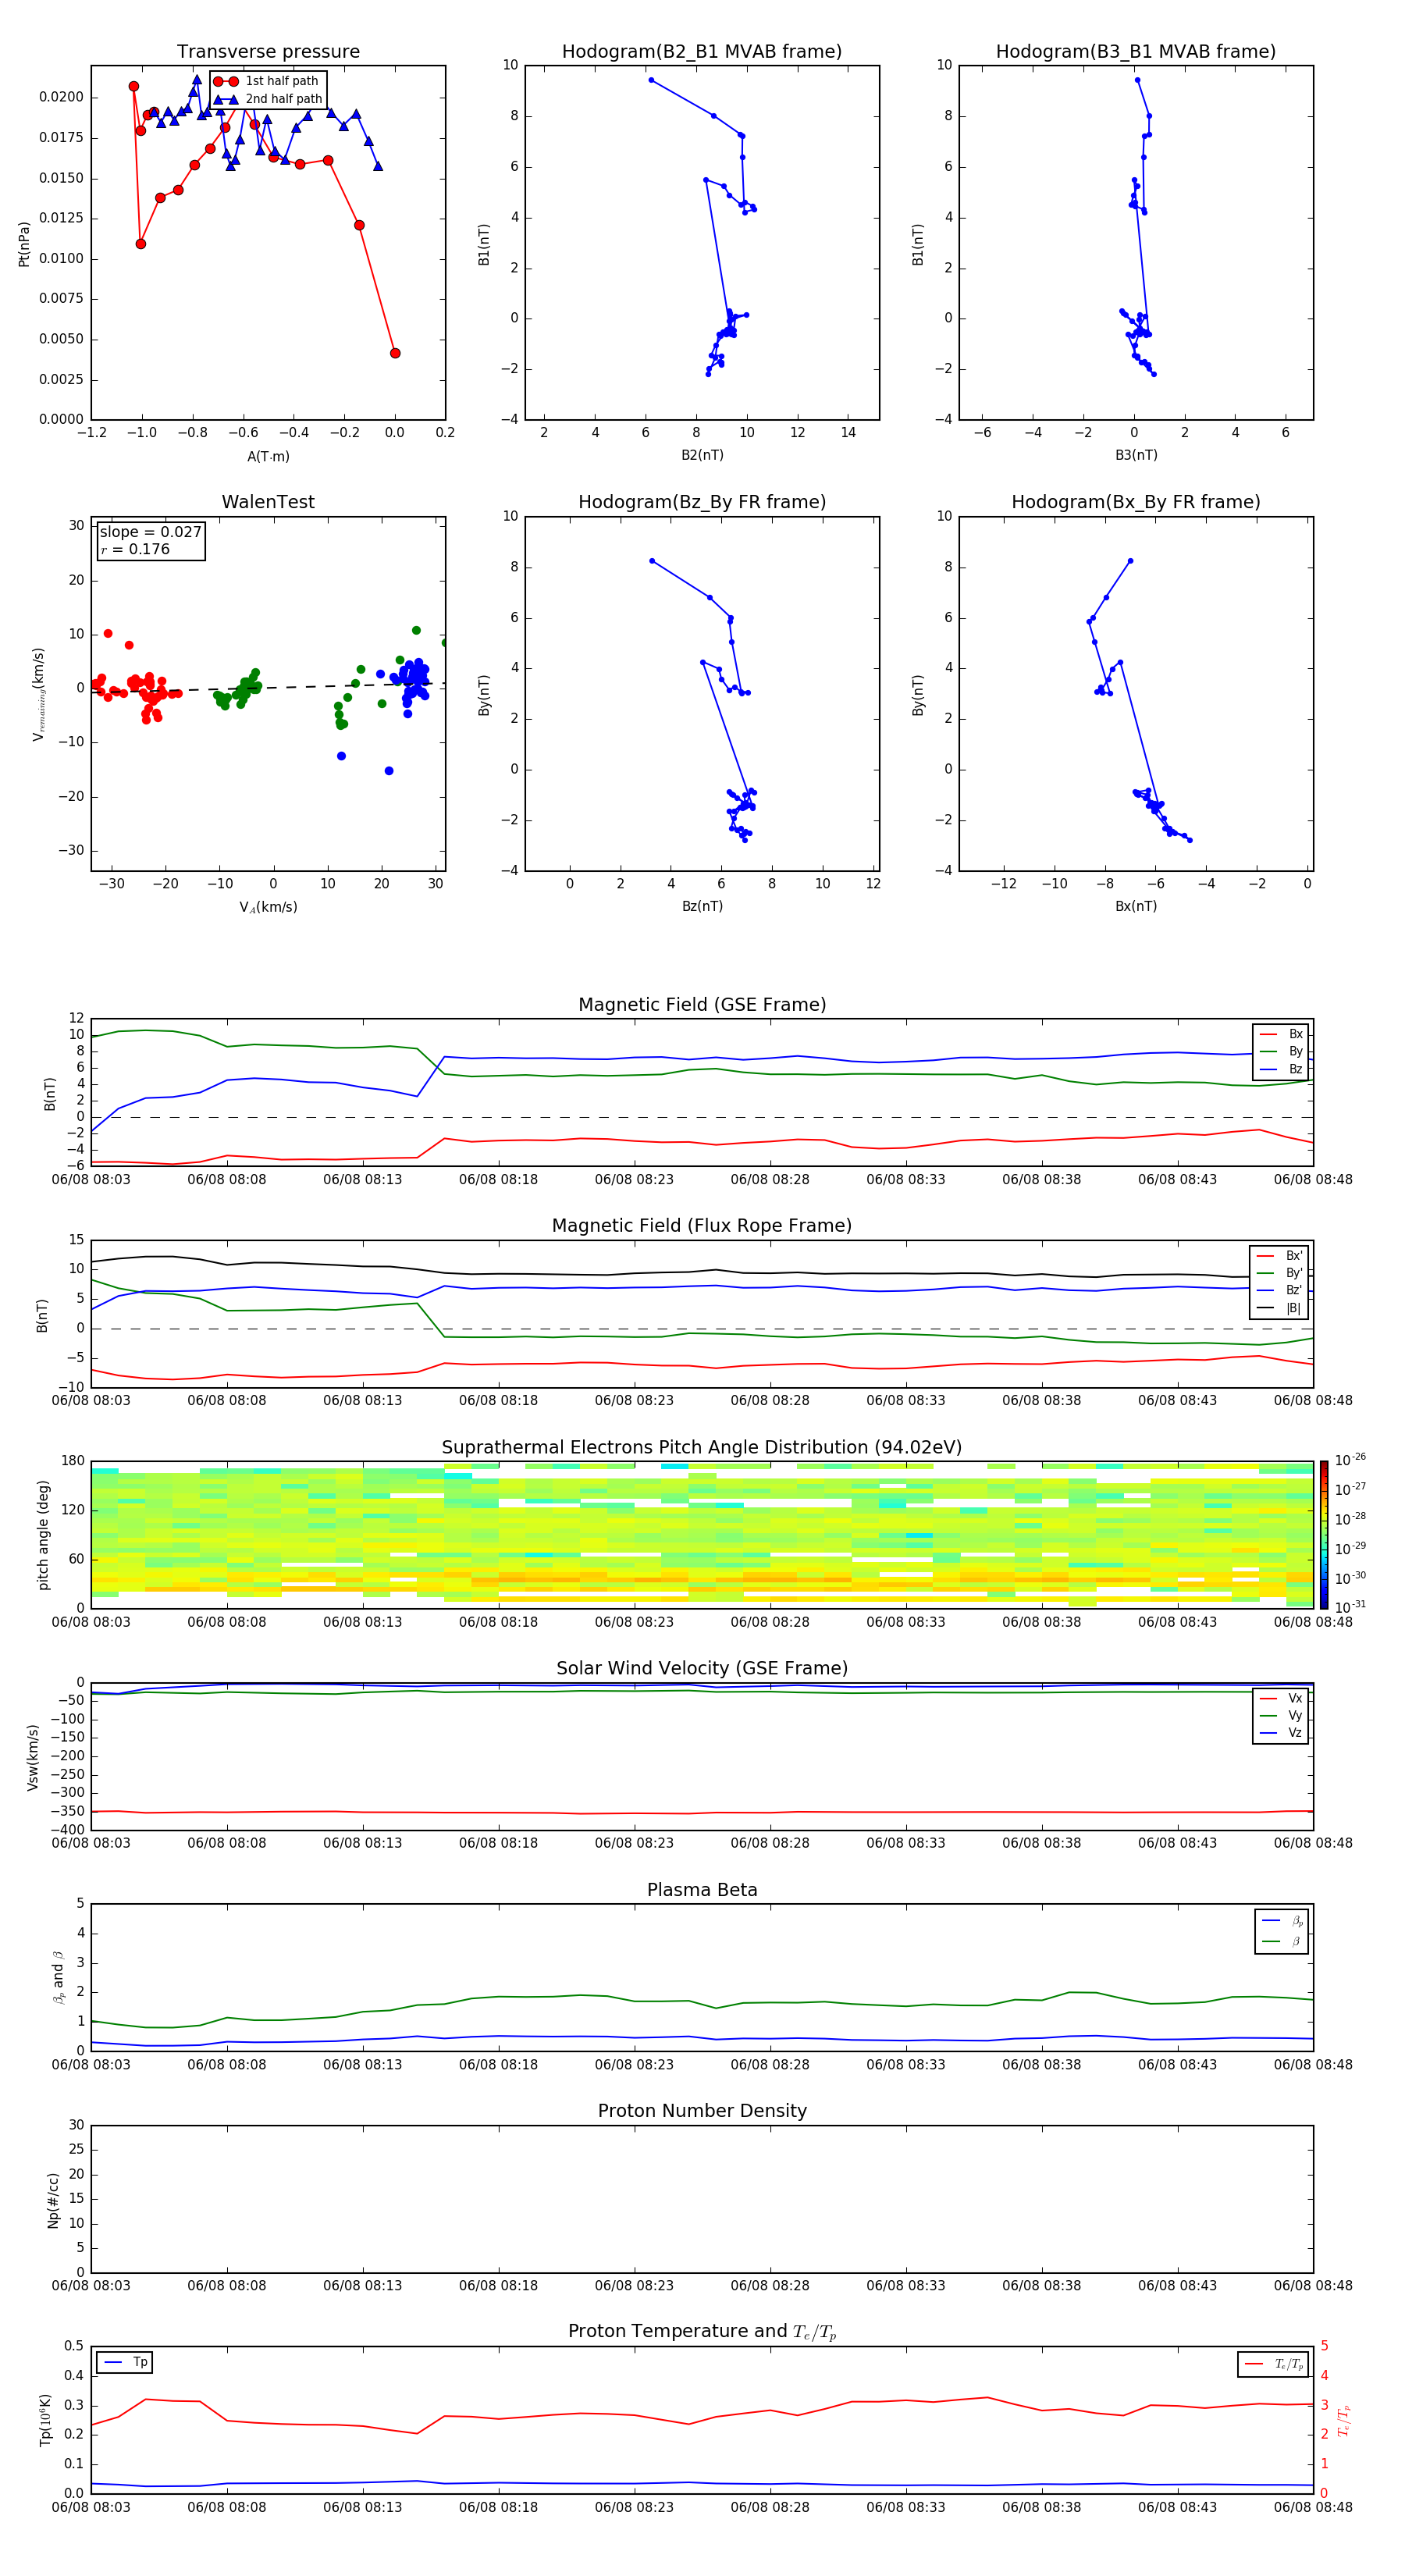Select the "r = 0.176" annotation
The height and width of the screenshot is (2576, 1405).
[135, 550]
